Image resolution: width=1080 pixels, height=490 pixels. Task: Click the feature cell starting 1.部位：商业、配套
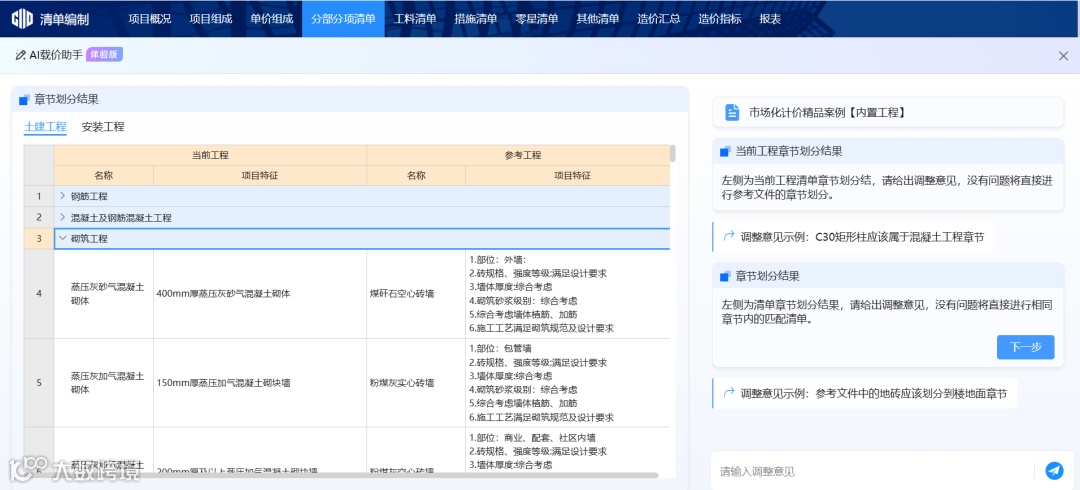568,451
